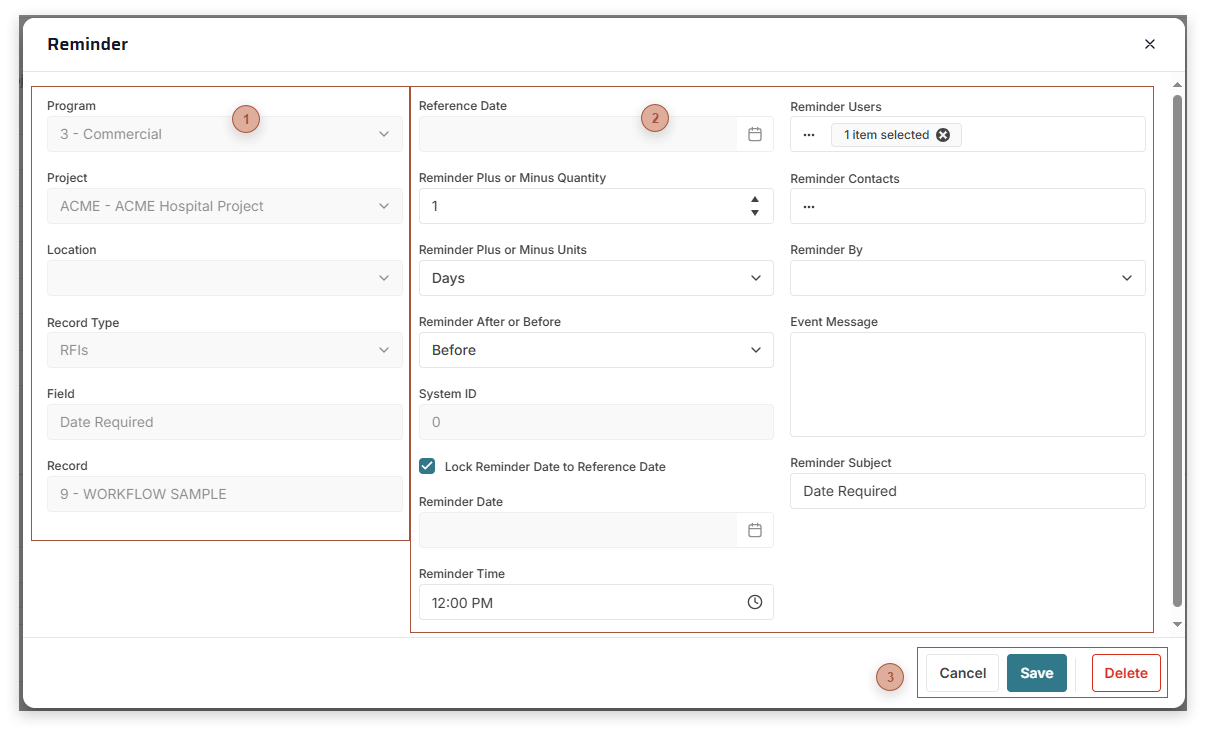This screenshot has height=734, width=1206.
Task: Open the Reminder Date calendar picker
Action: pyautogui.click(x=755, y=530)
